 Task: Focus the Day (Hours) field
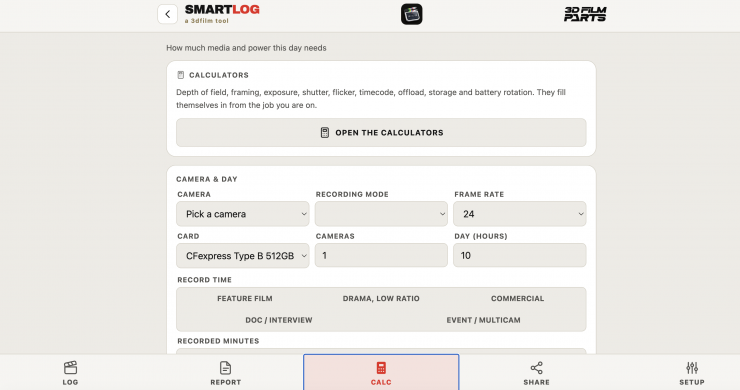(x=520, y=255)
